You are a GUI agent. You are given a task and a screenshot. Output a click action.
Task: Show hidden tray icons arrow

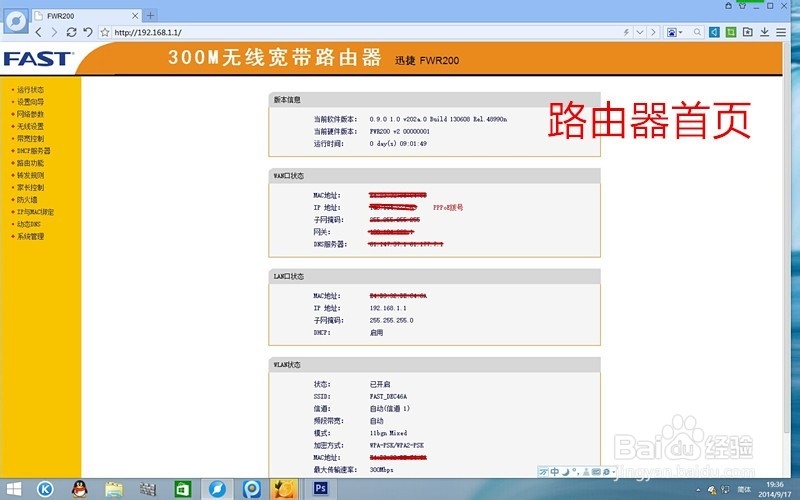click(x=698, y=490)
